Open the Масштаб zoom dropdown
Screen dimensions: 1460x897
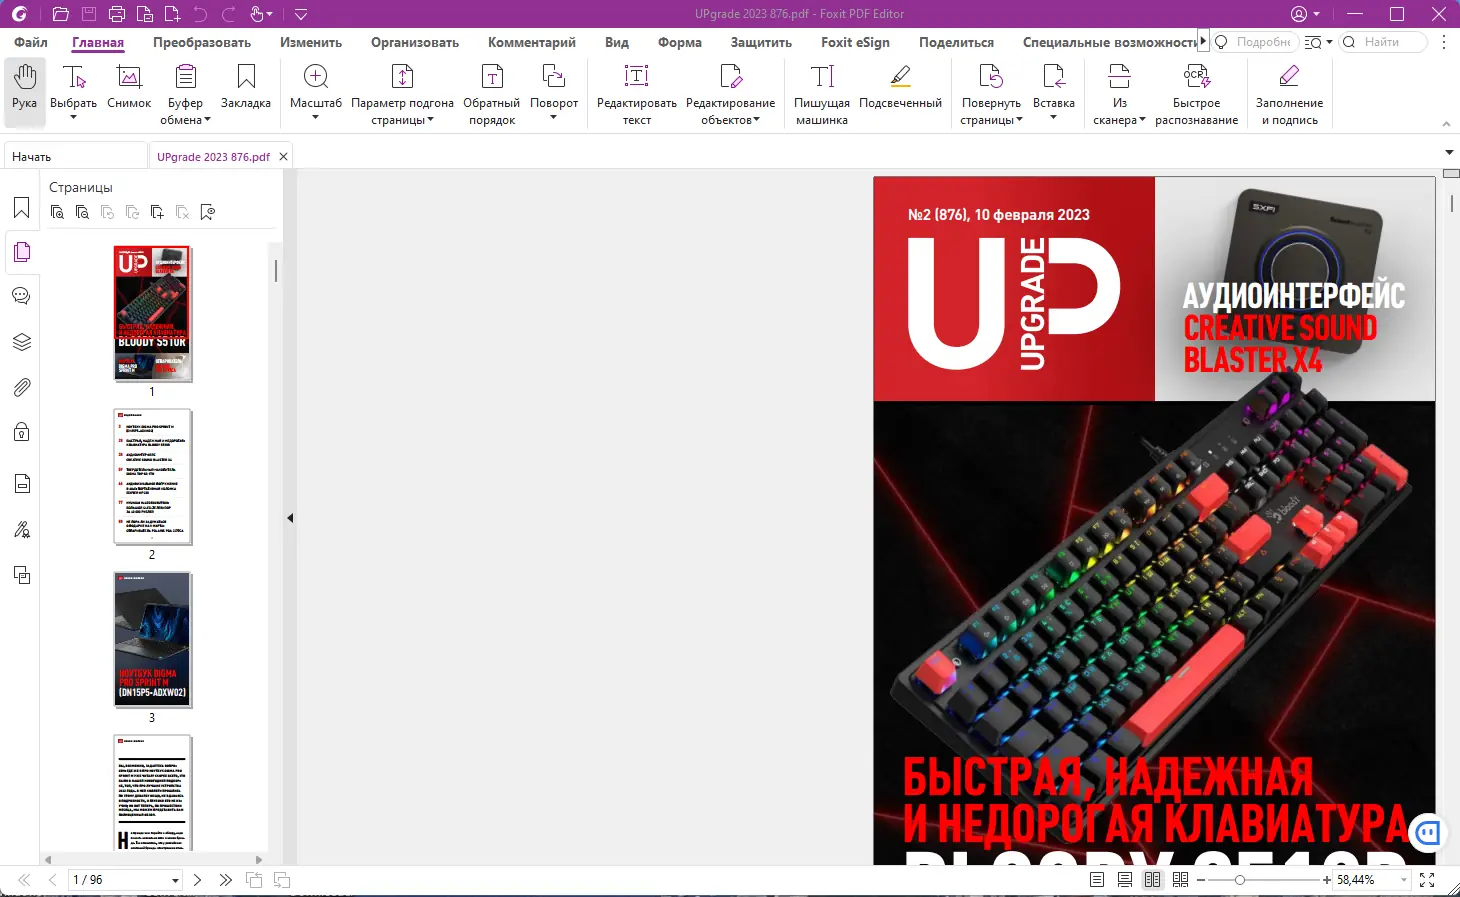(315, 118)
